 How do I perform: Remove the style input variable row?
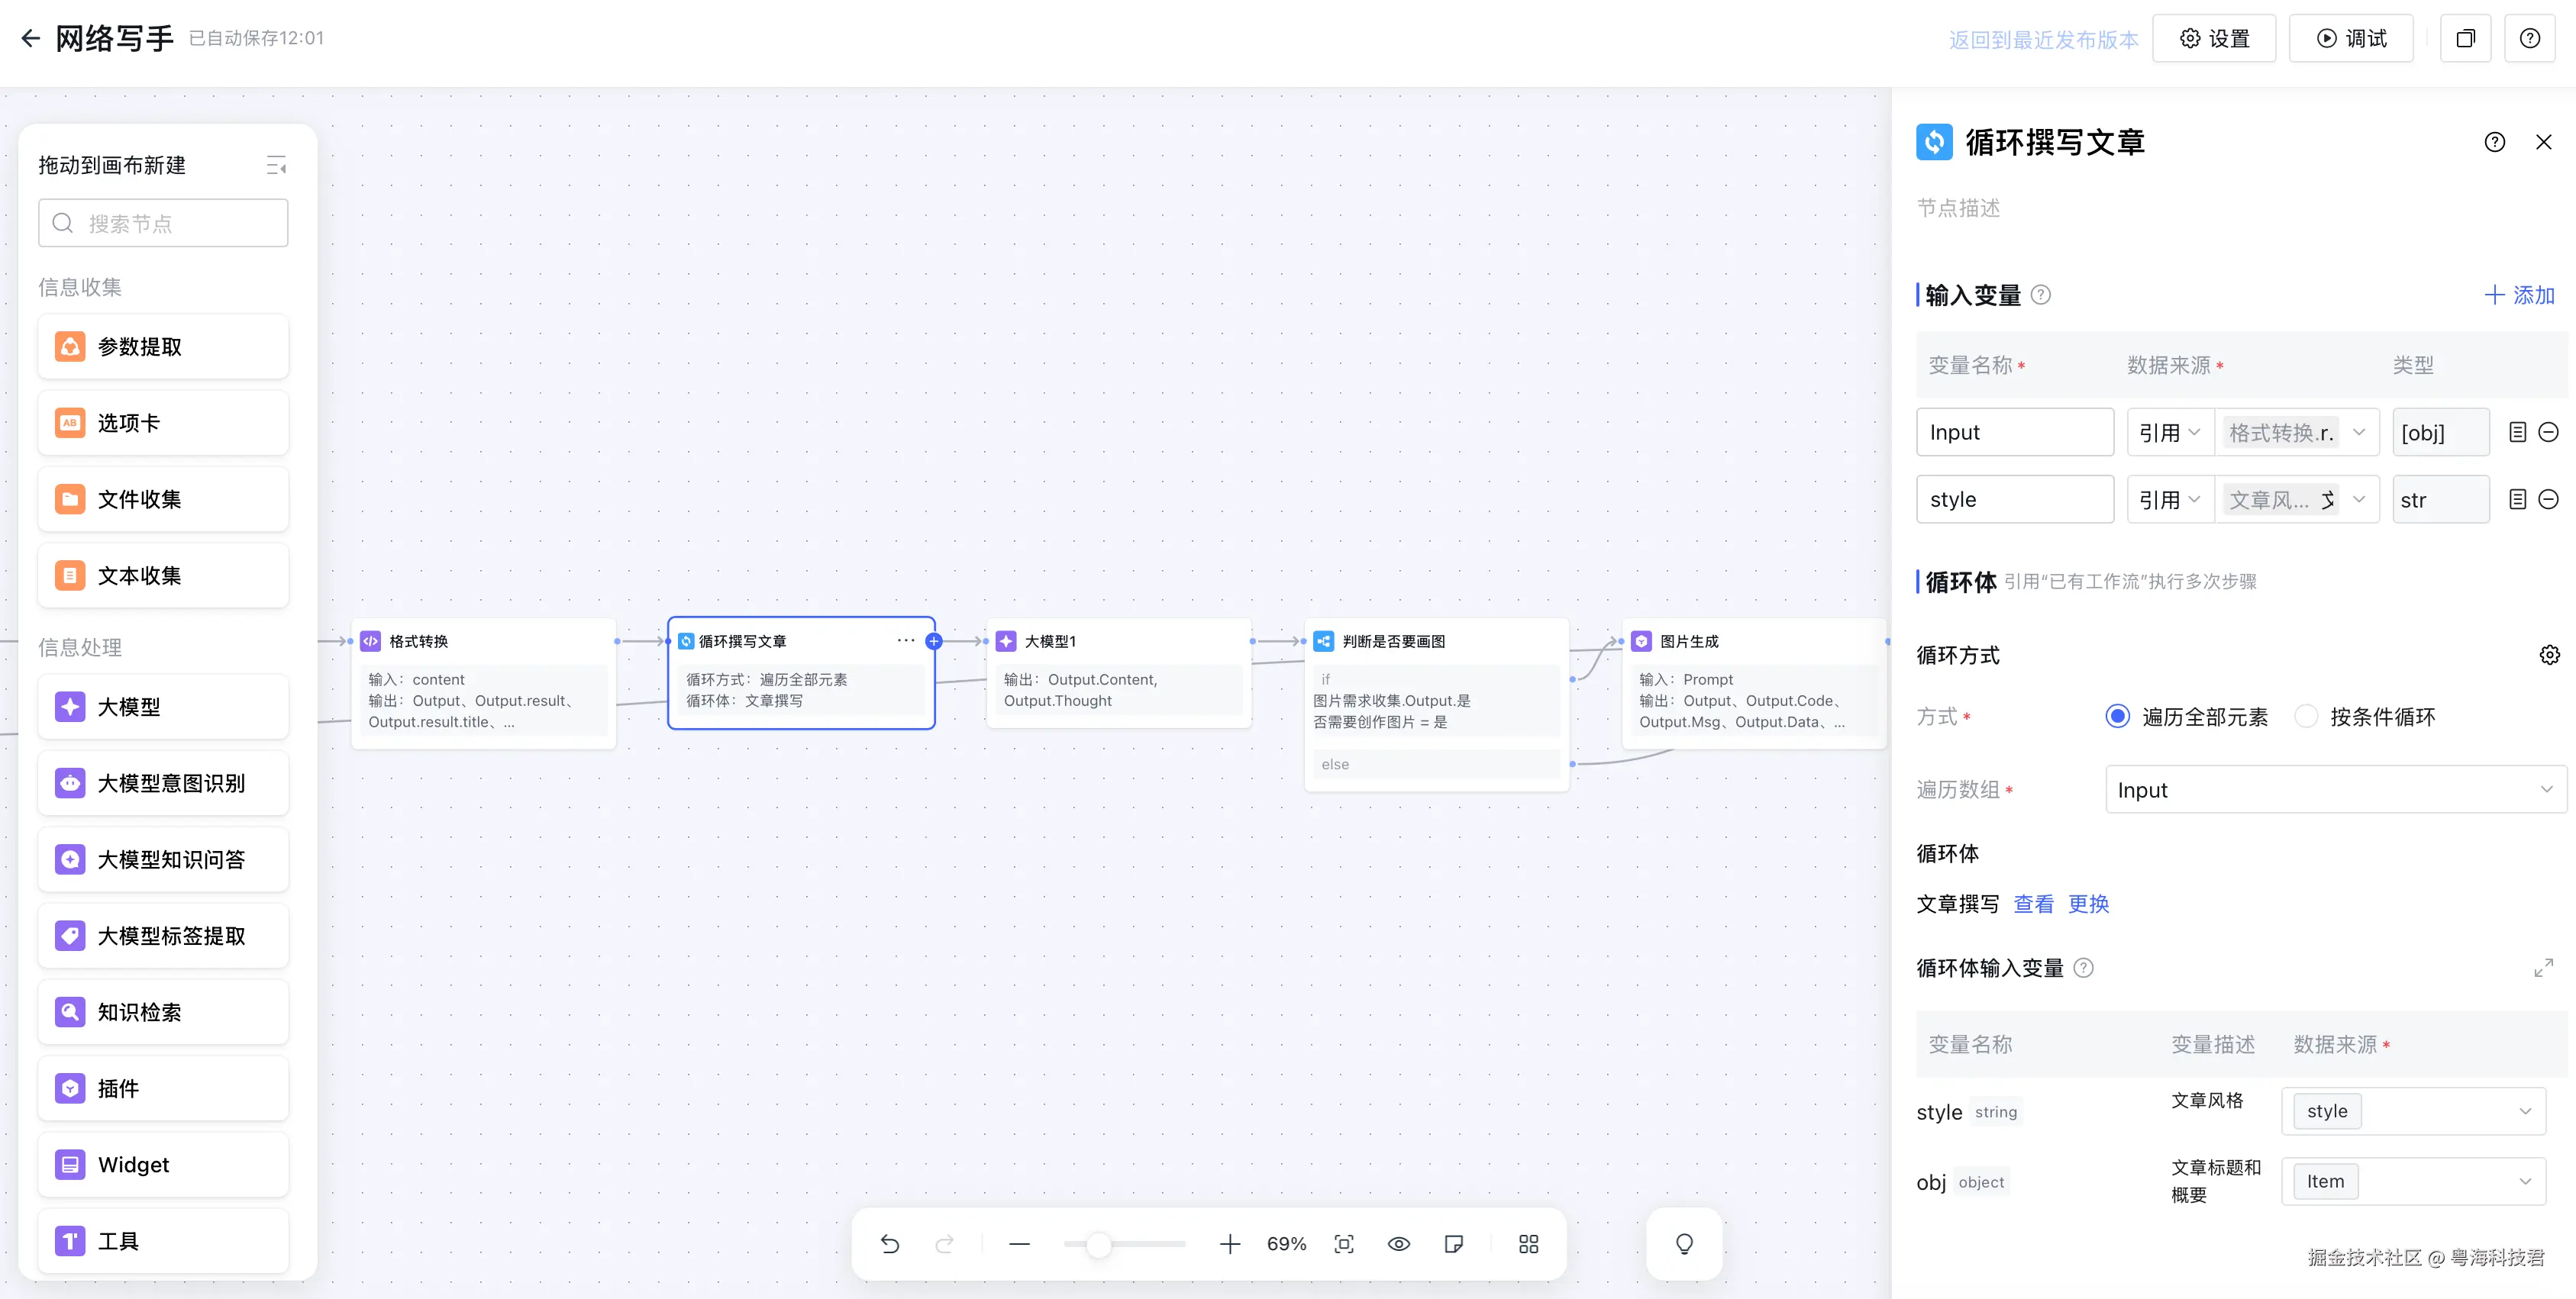click(x=2549, y=499)
